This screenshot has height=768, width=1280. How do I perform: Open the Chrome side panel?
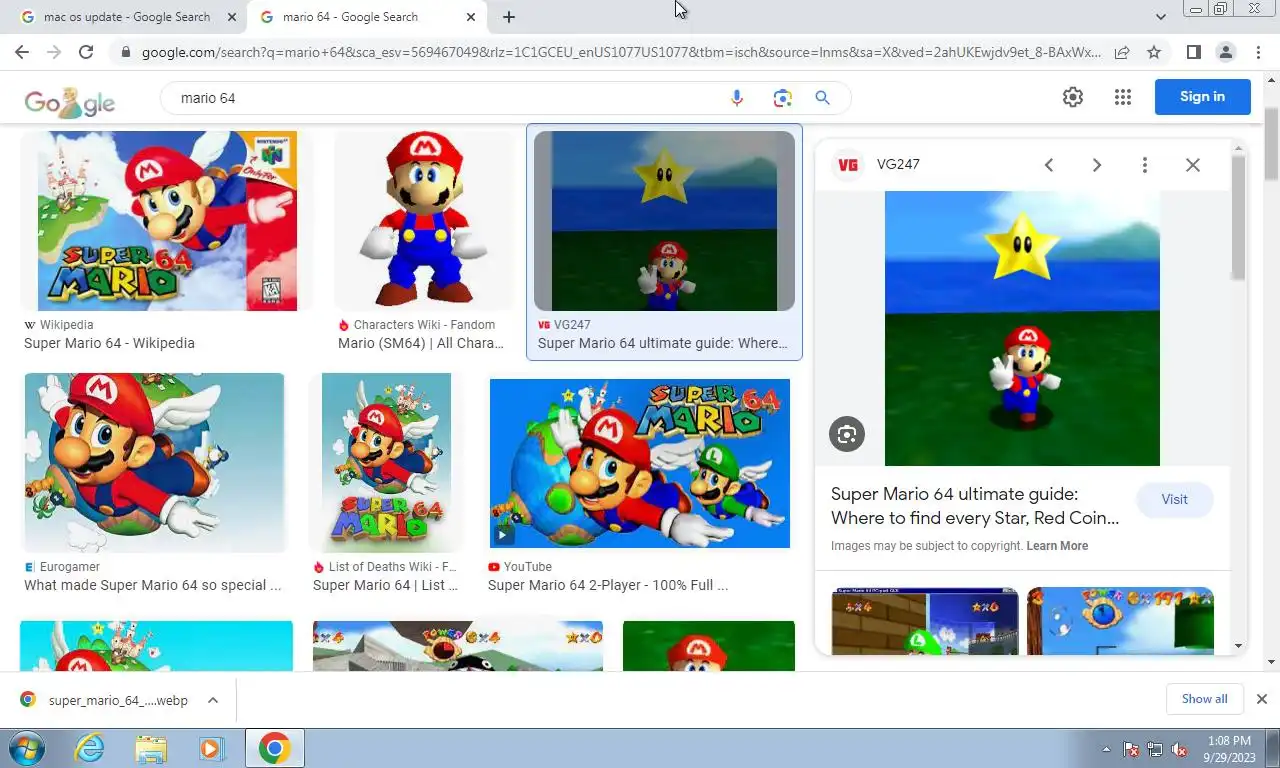(x=1193, y=52)
